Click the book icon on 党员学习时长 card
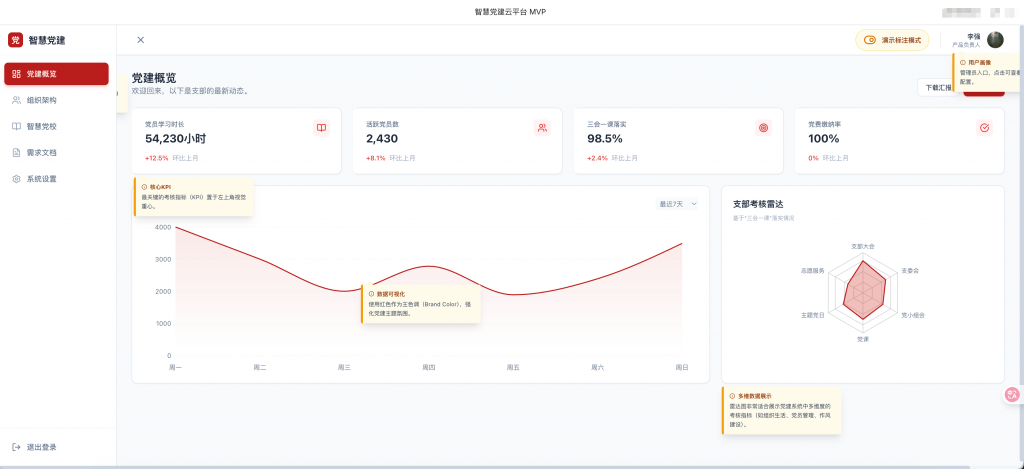Screen dimensions: 1024x469 point(321,128)
